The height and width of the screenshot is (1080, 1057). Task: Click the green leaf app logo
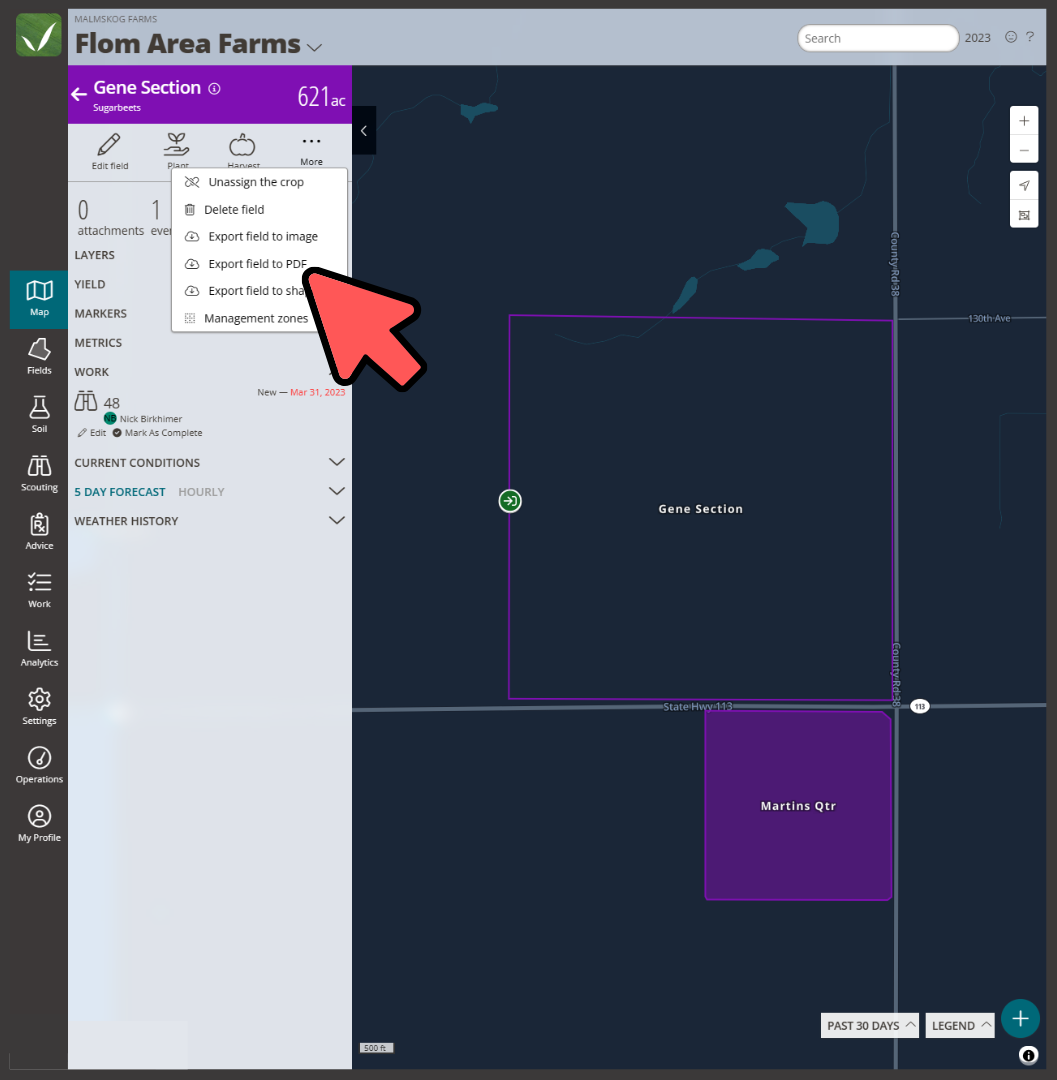coord(39,34)
